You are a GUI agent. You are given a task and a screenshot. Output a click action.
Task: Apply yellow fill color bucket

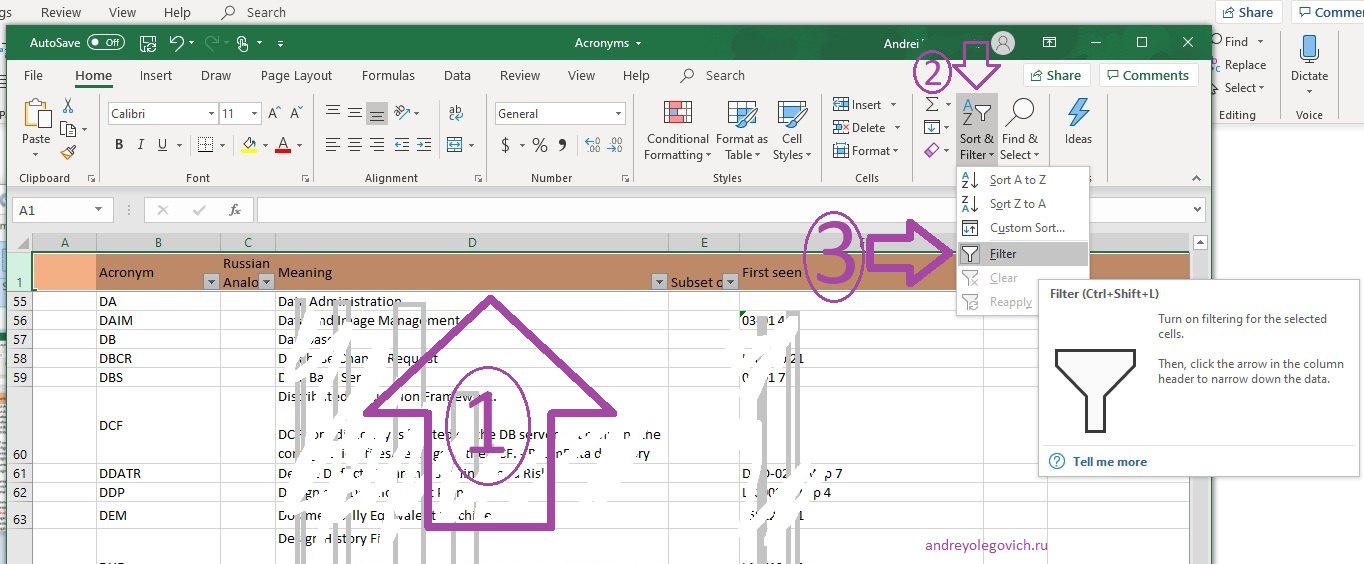pyautogui.click(x=249, y=144)
